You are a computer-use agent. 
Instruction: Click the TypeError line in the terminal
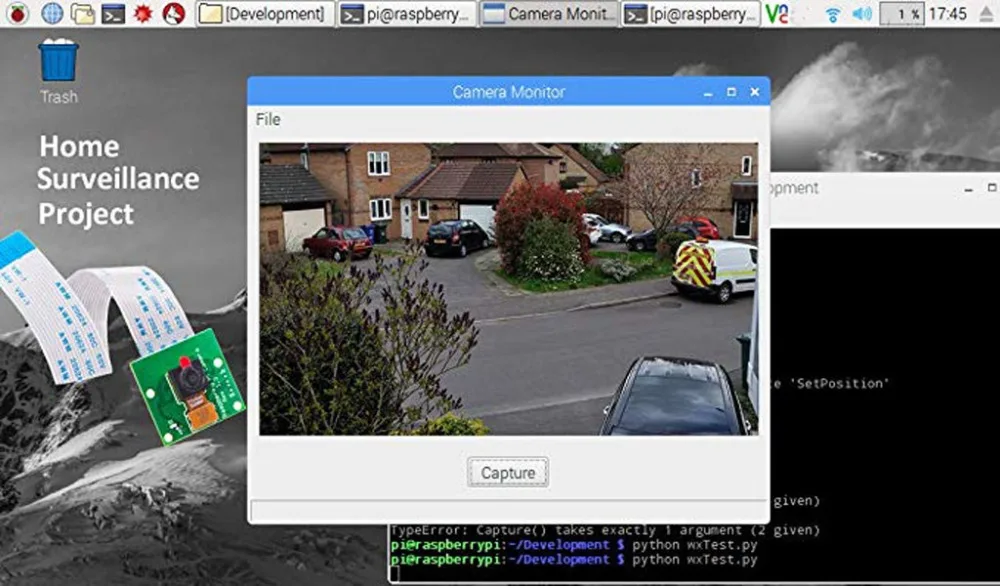605,530
